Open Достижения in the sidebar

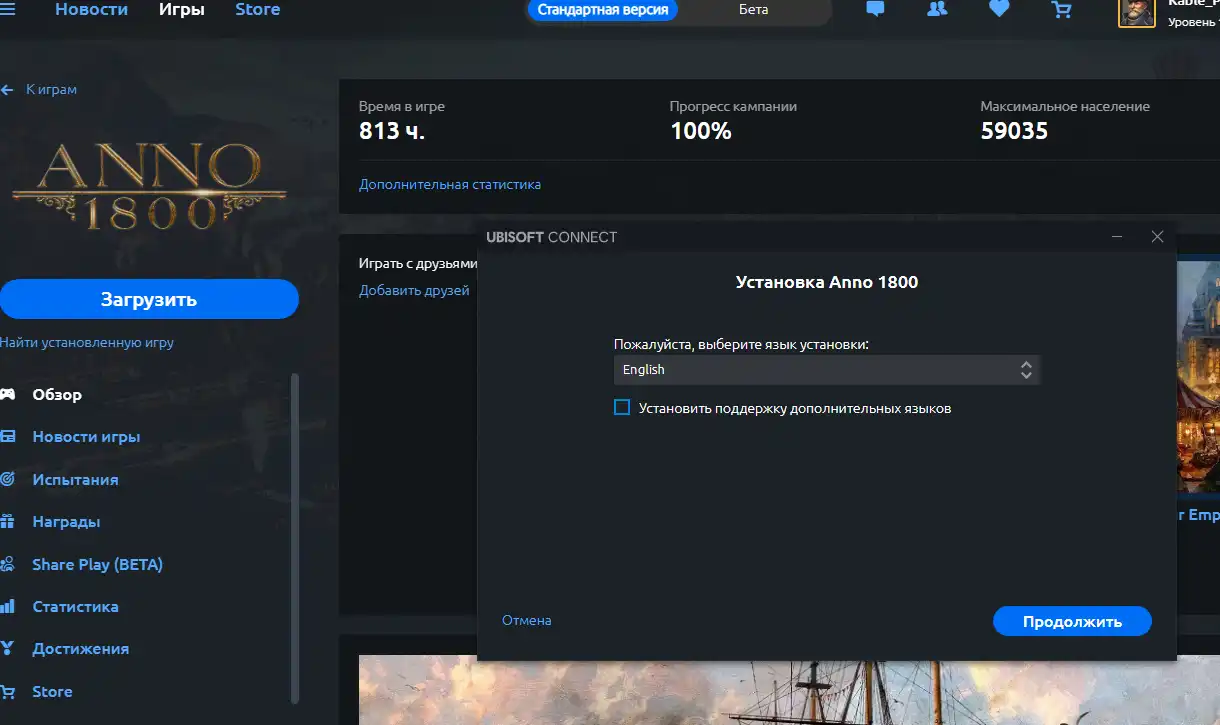(80, 649)
